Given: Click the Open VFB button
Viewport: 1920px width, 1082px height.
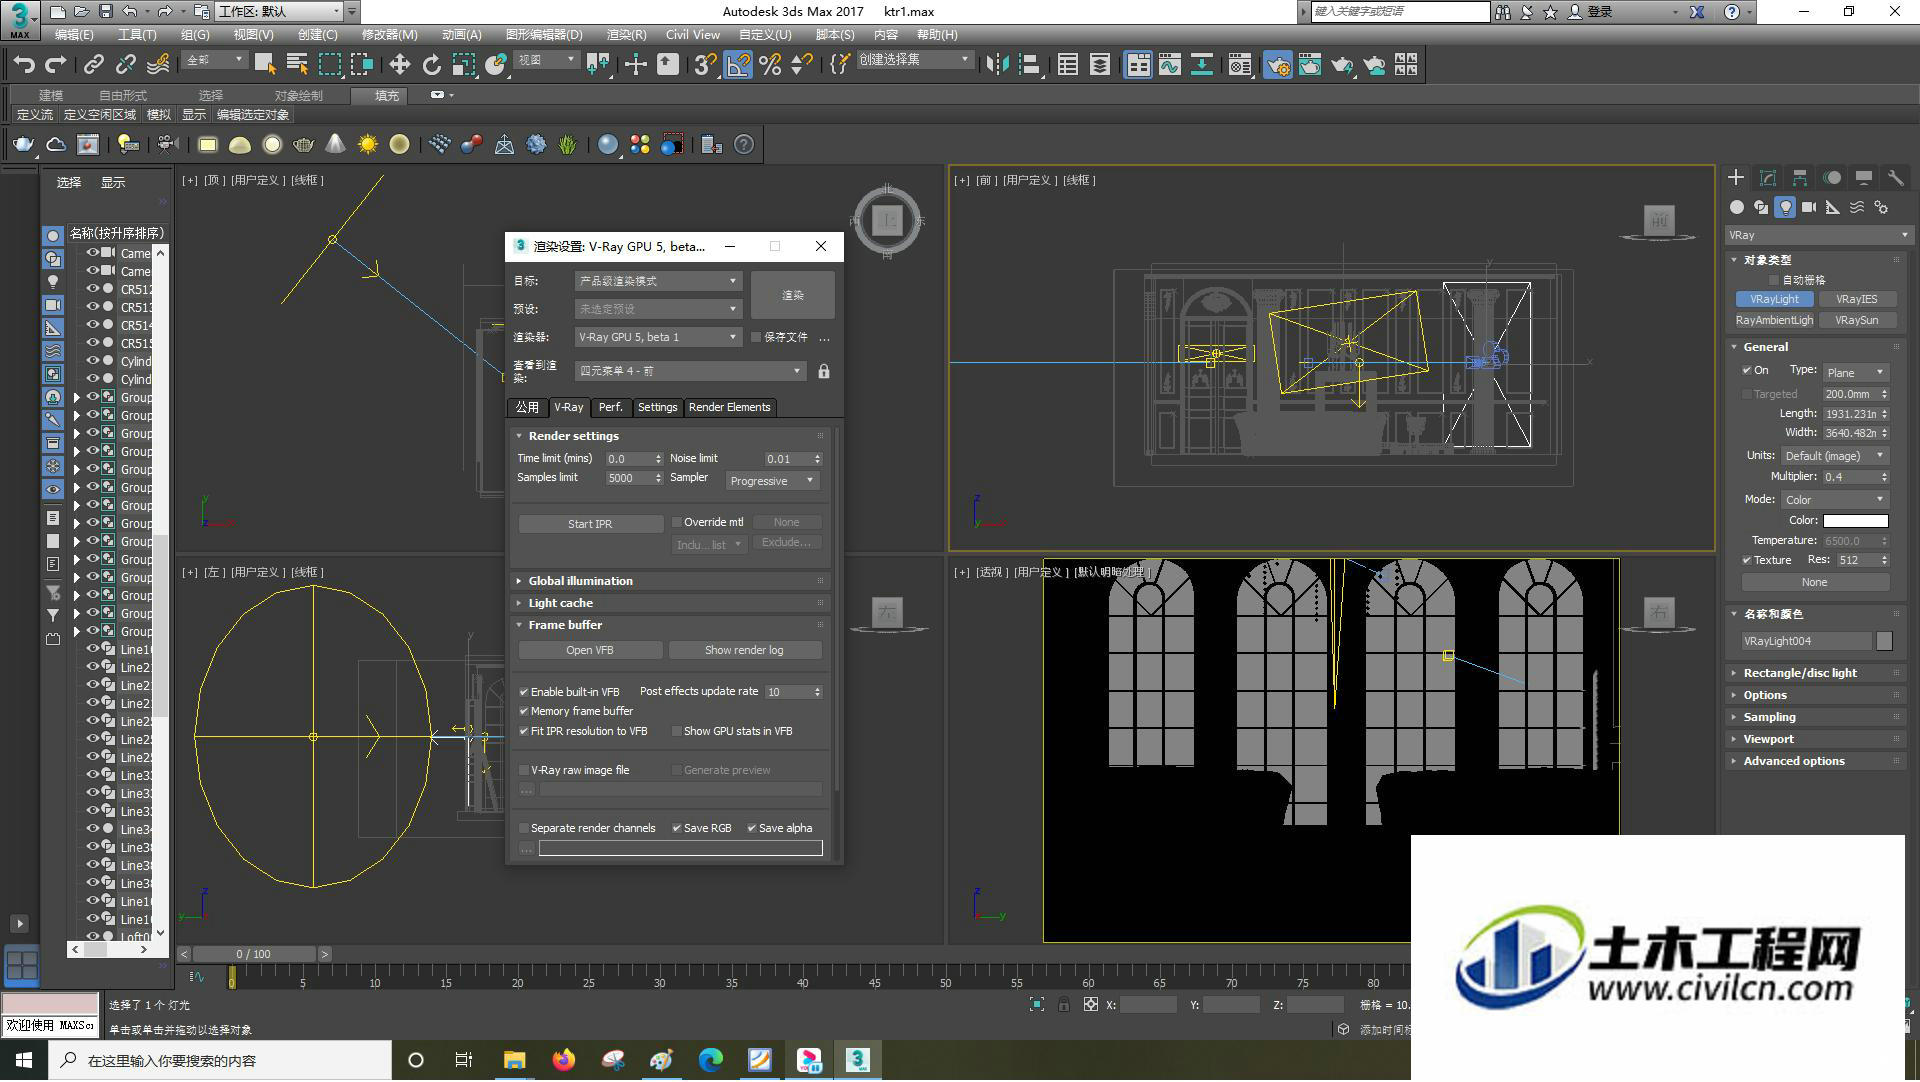Looking at the screenshot, I should [590, 651].
